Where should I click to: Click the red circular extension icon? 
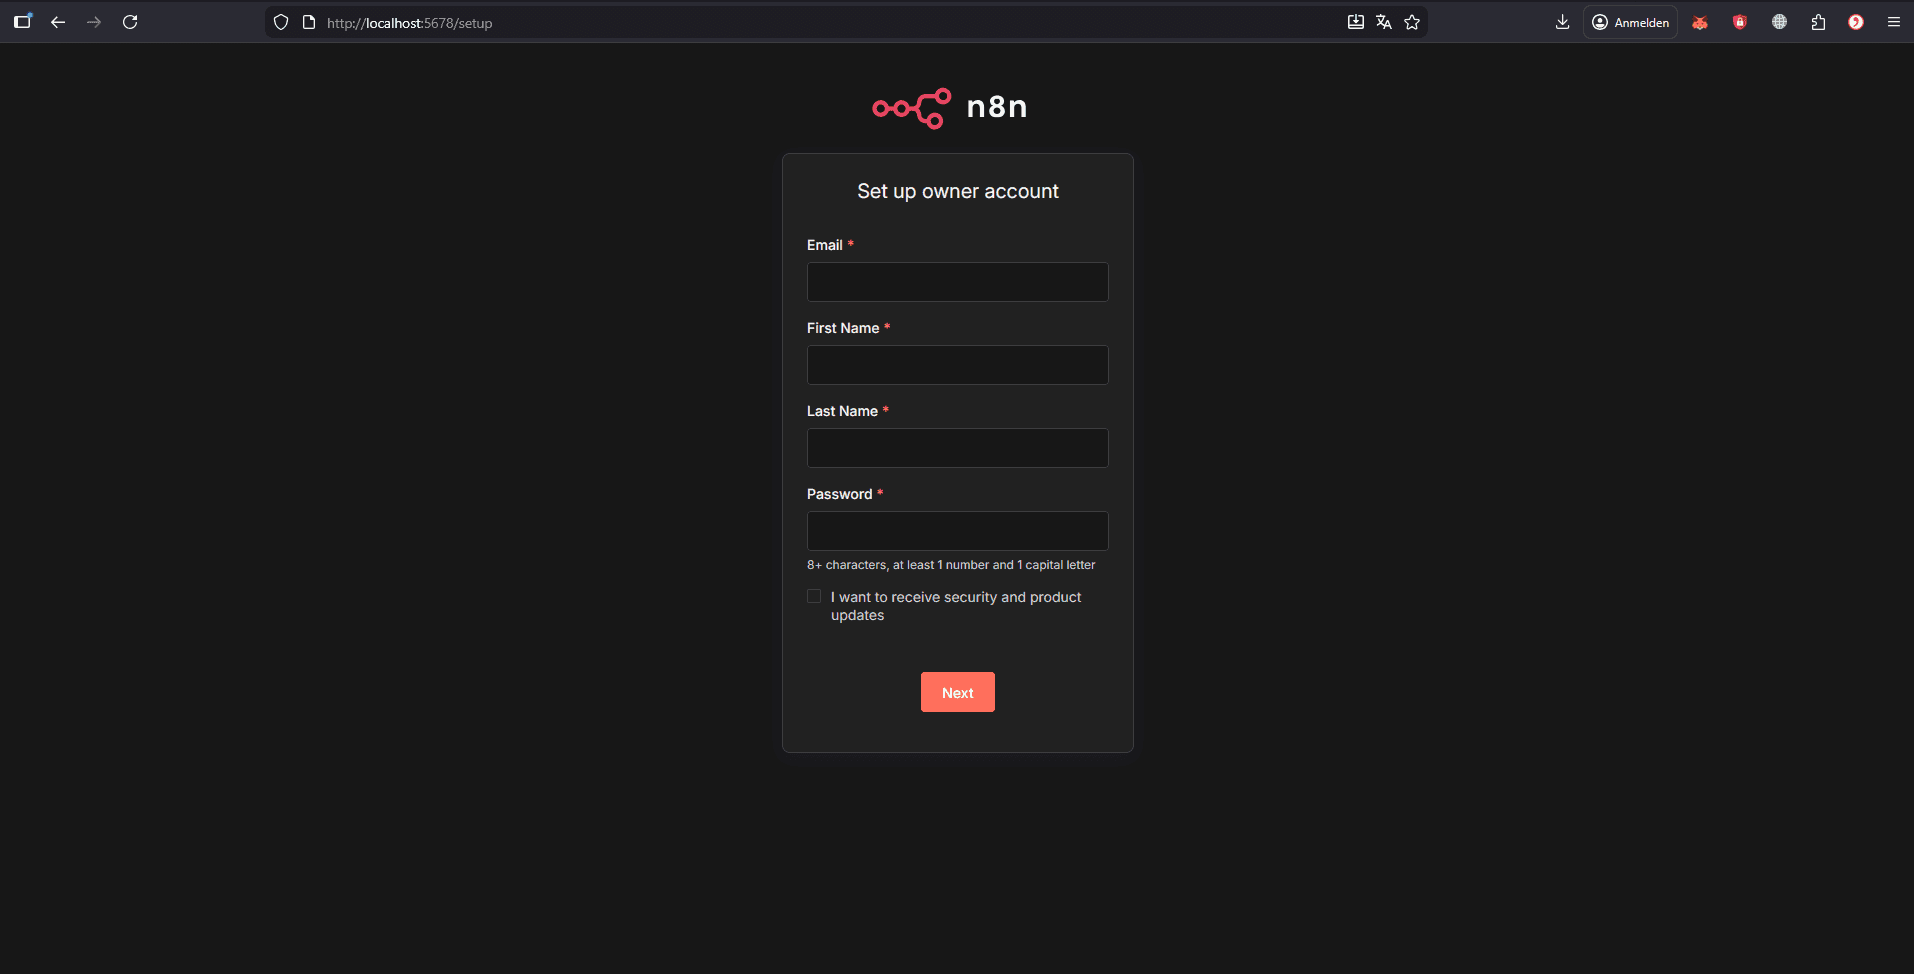click(1856, 22)
